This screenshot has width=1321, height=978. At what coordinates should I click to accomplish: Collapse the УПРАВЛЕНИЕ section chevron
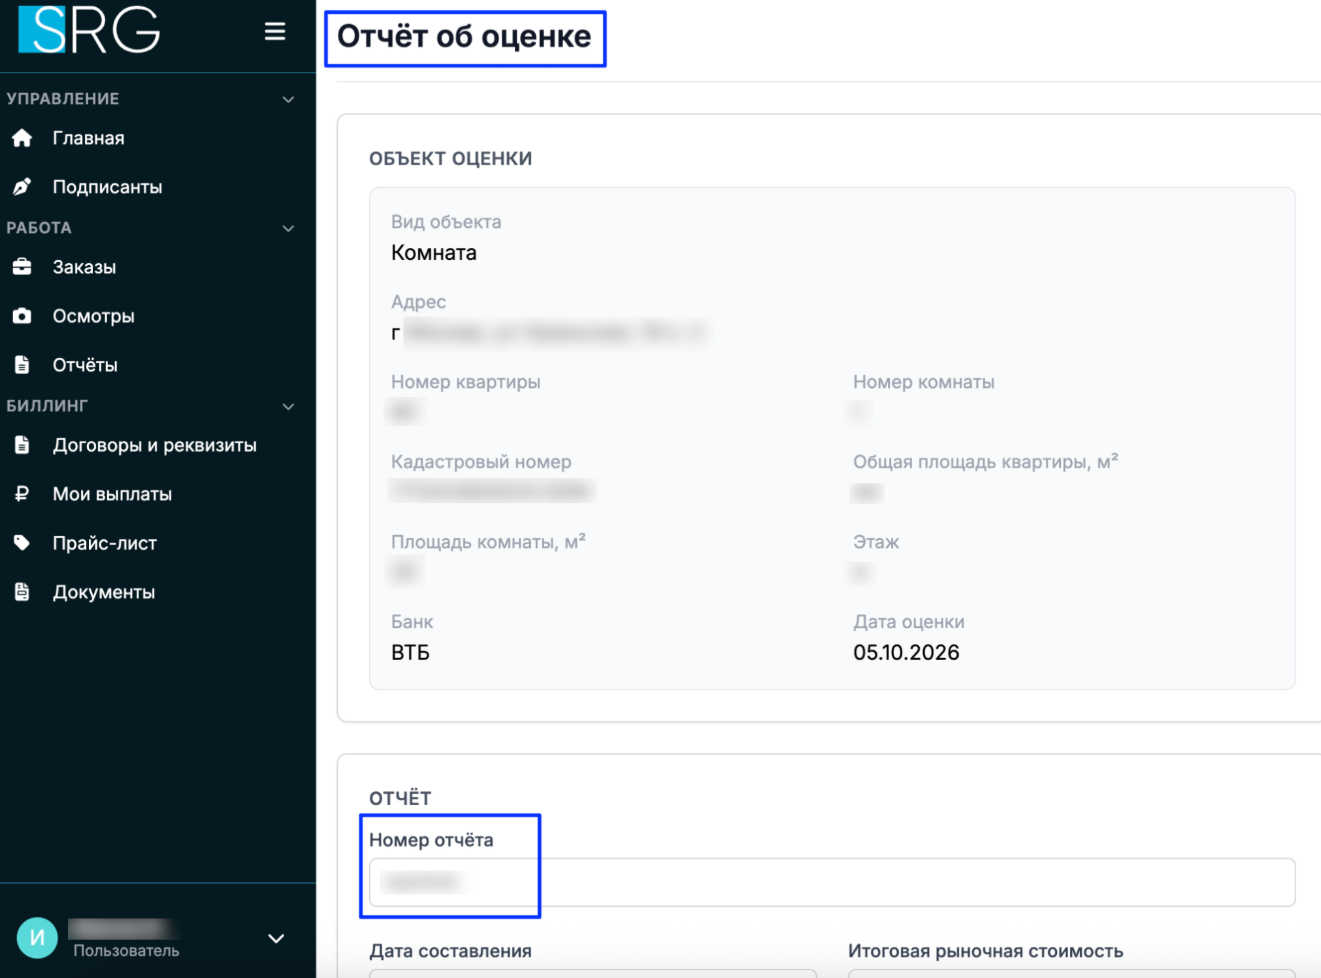(x=288, y=99)
